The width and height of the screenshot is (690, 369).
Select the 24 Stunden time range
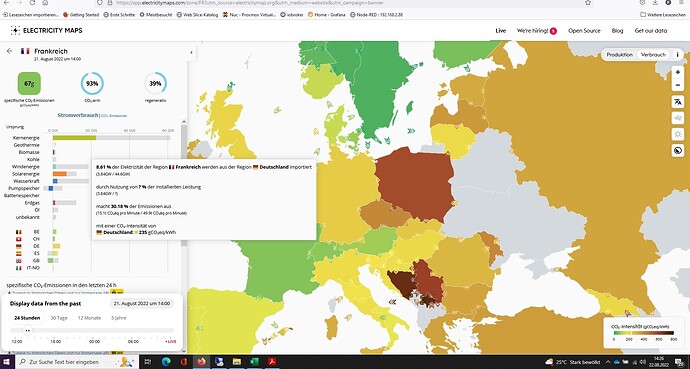pyautogui.click(x=27, y=318)
